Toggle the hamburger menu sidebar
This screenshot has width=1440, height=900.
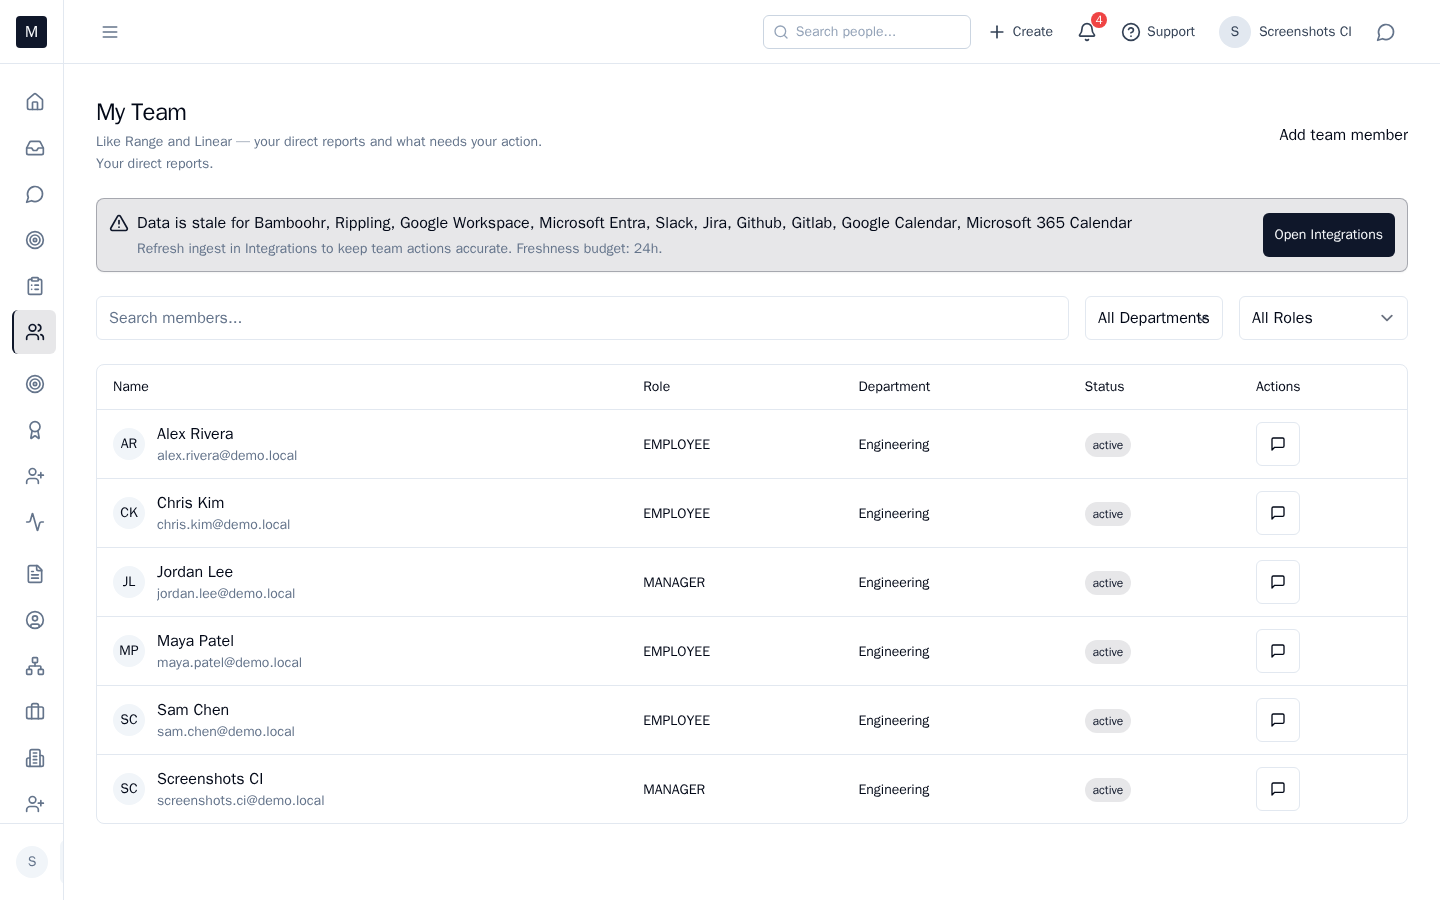[x=110, y=32]
